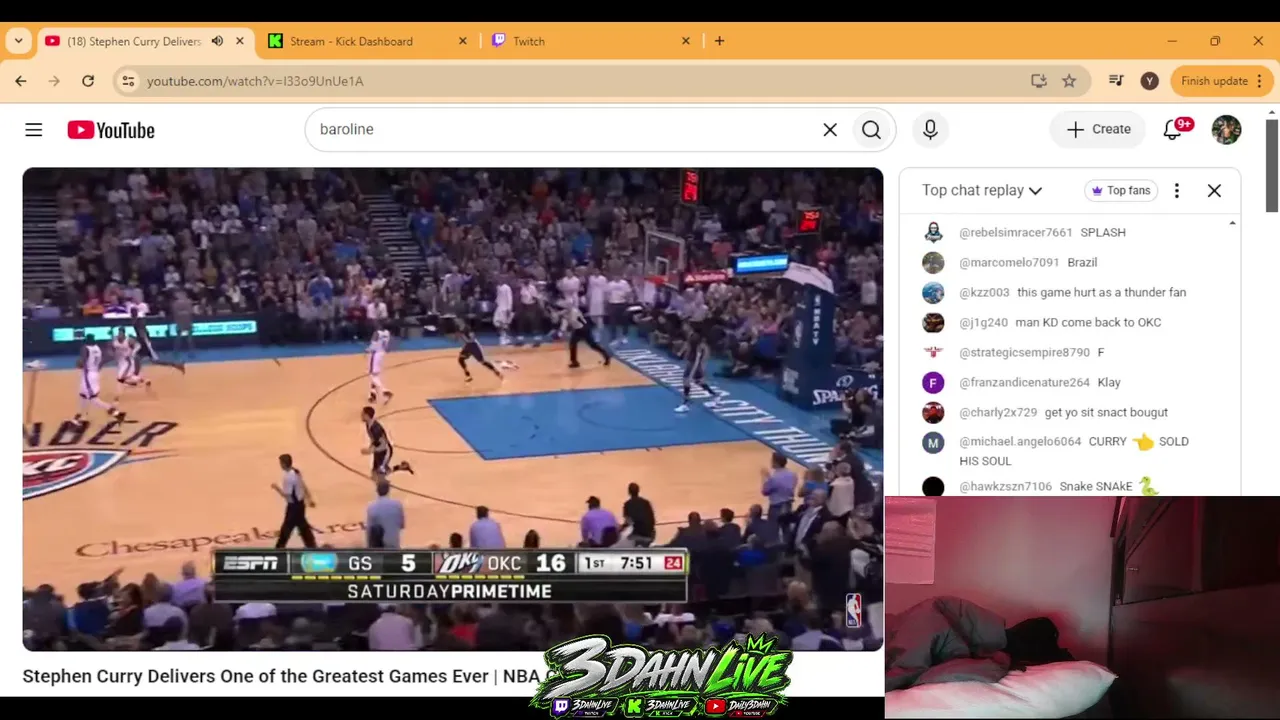Close the chat replay panel
This screenshot has width=1280, height=720.
(1214, 190)
